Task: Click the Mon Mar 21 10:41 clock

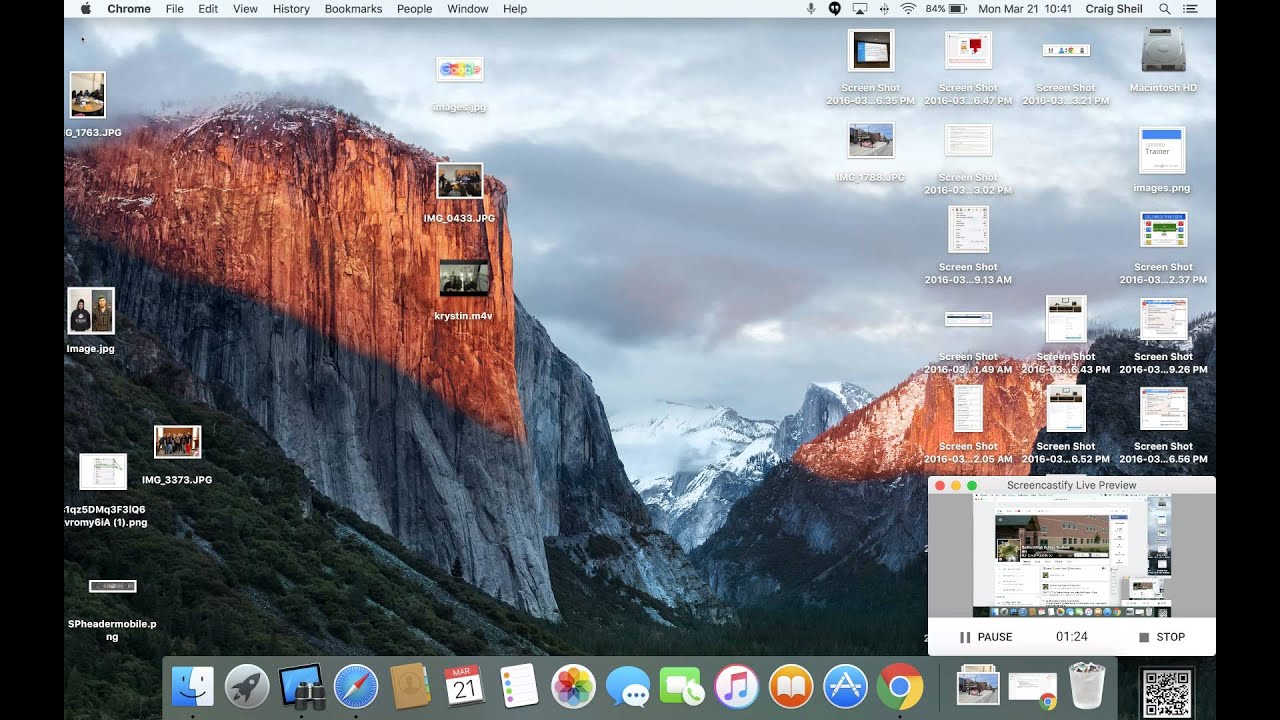Action: (x=1025, y=9)
